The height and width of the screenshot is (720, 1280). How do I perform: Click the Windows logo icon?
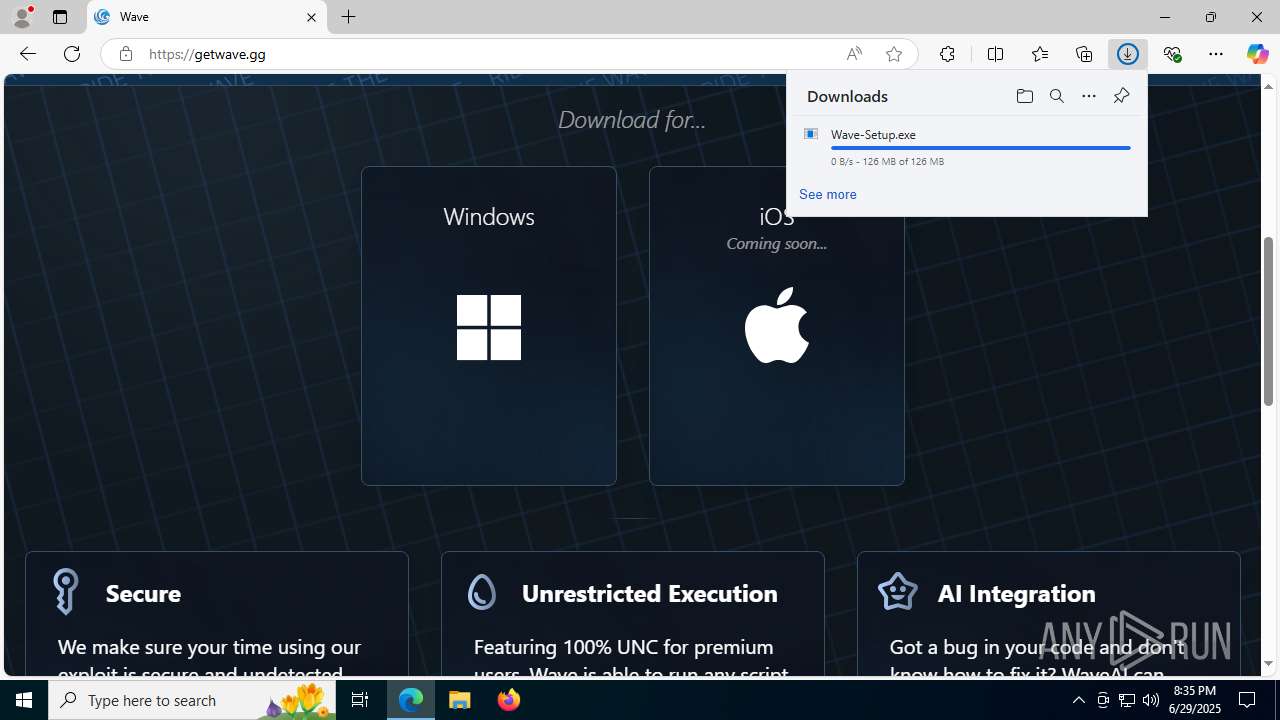click(x=489, y=327)
